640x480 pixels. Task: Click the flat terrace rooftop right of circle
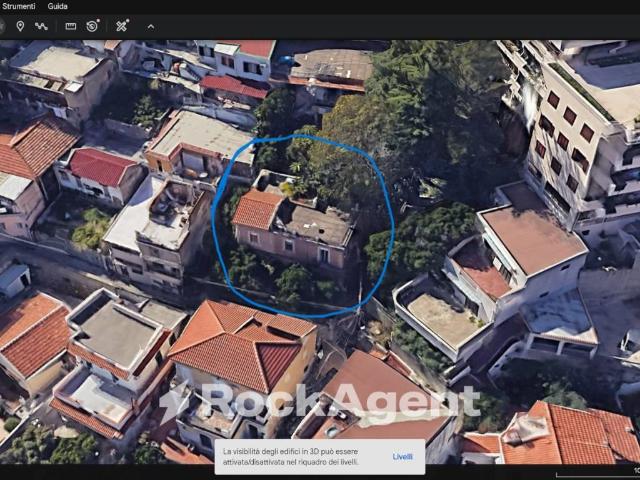tap(440, 315)
